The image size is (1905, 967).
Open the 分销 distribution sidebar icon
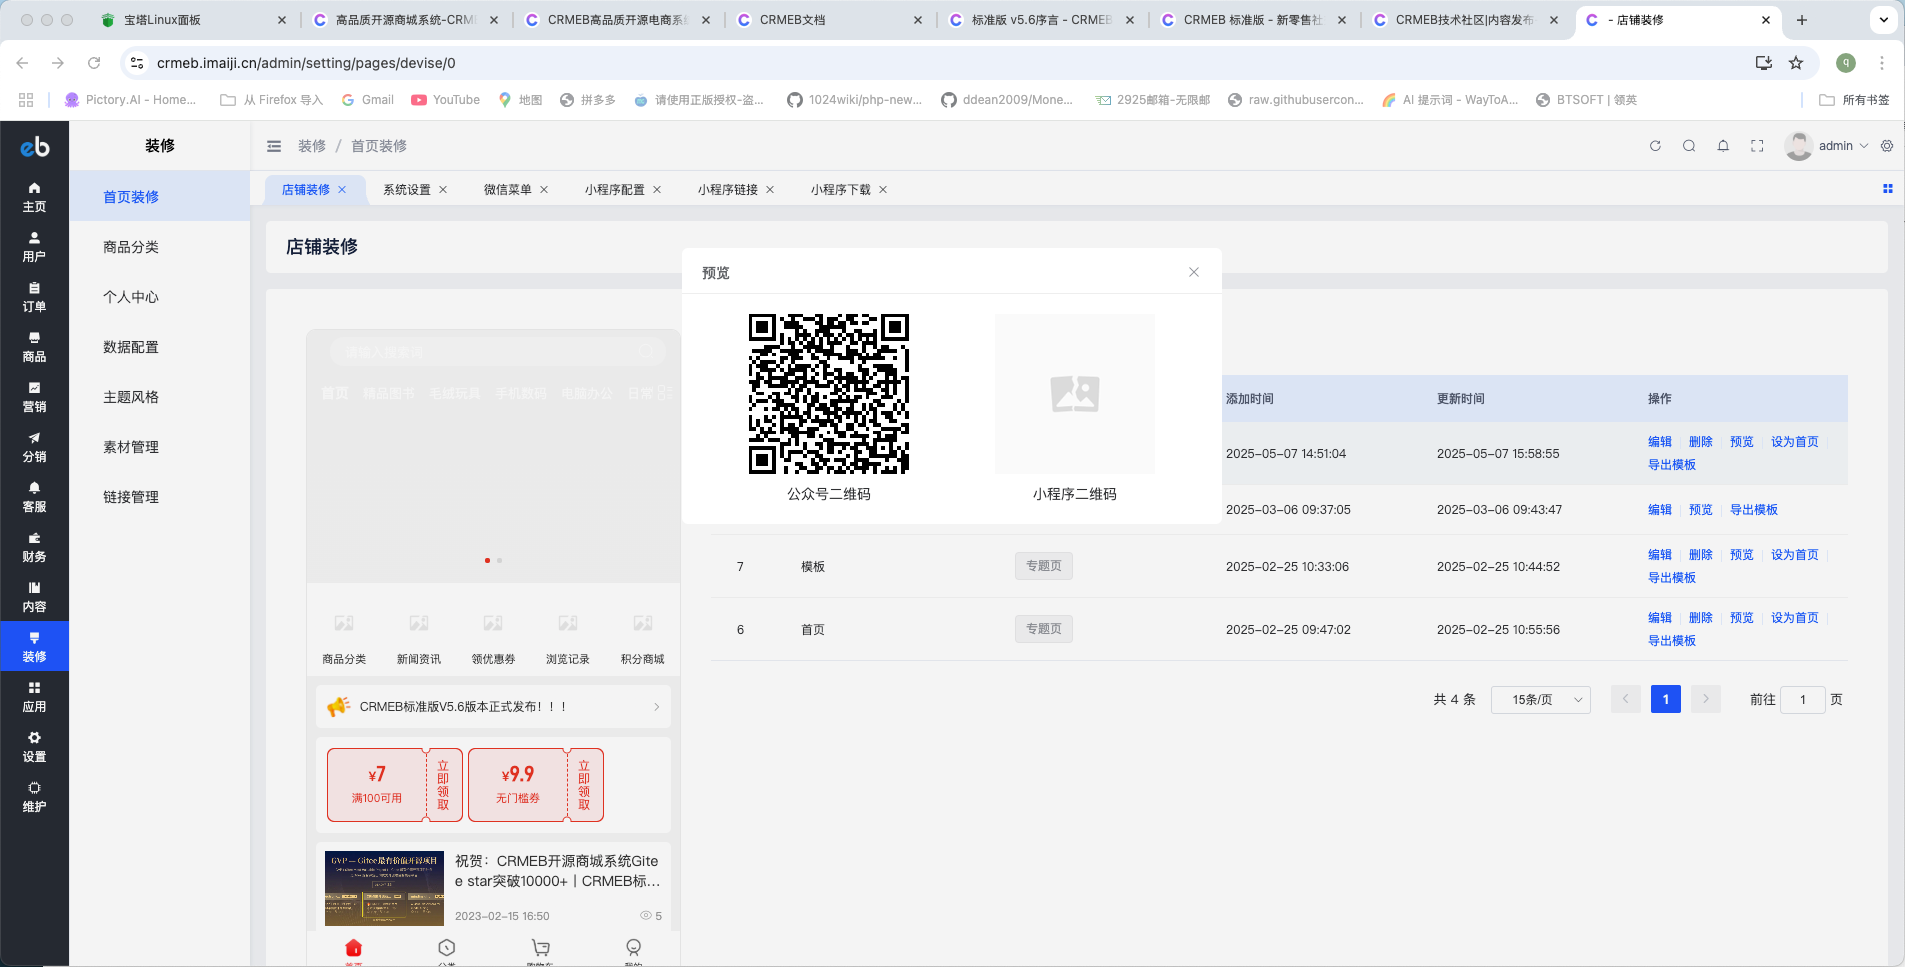click(x=34, y=447)
